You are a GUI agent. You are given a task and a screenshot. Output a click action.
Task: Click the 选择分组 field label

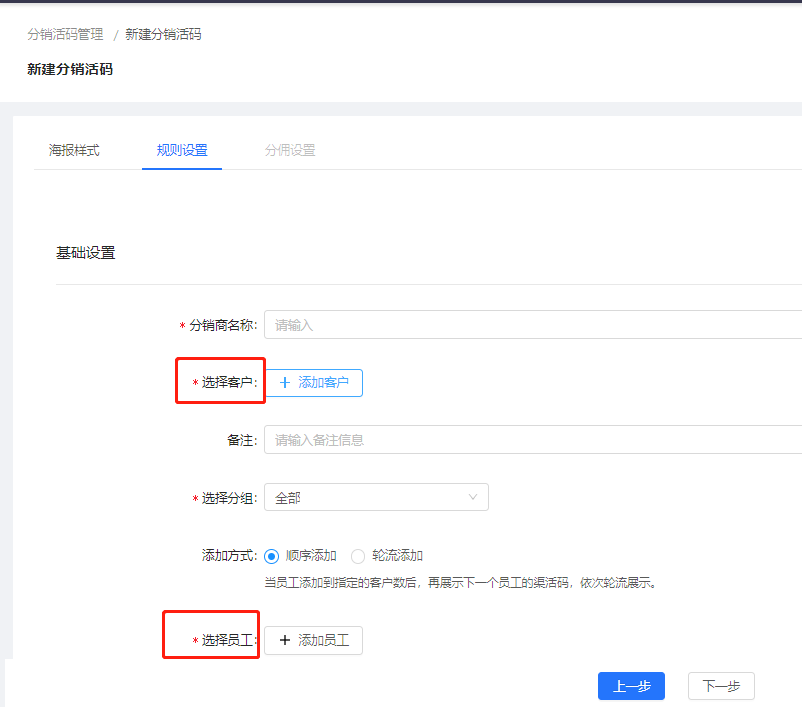[x=229, y=498]
